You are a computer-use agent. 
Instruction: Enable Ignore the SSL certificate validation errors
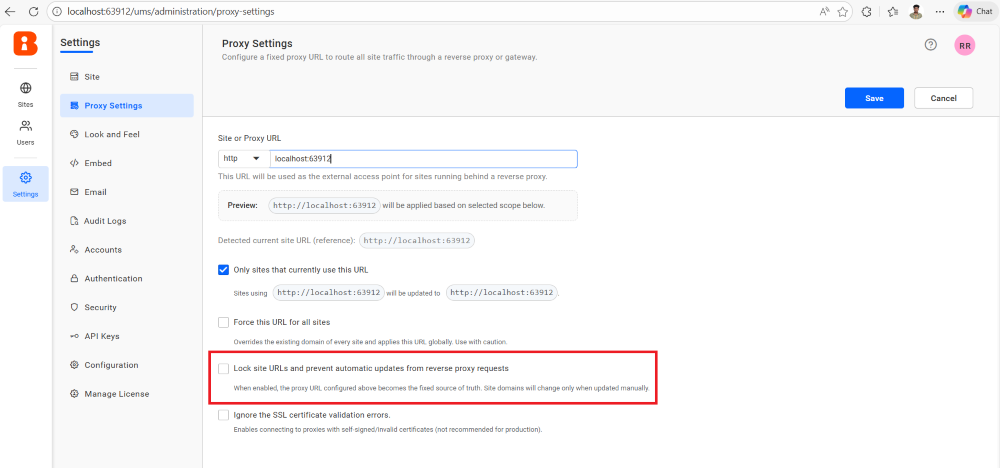point(223,415)
